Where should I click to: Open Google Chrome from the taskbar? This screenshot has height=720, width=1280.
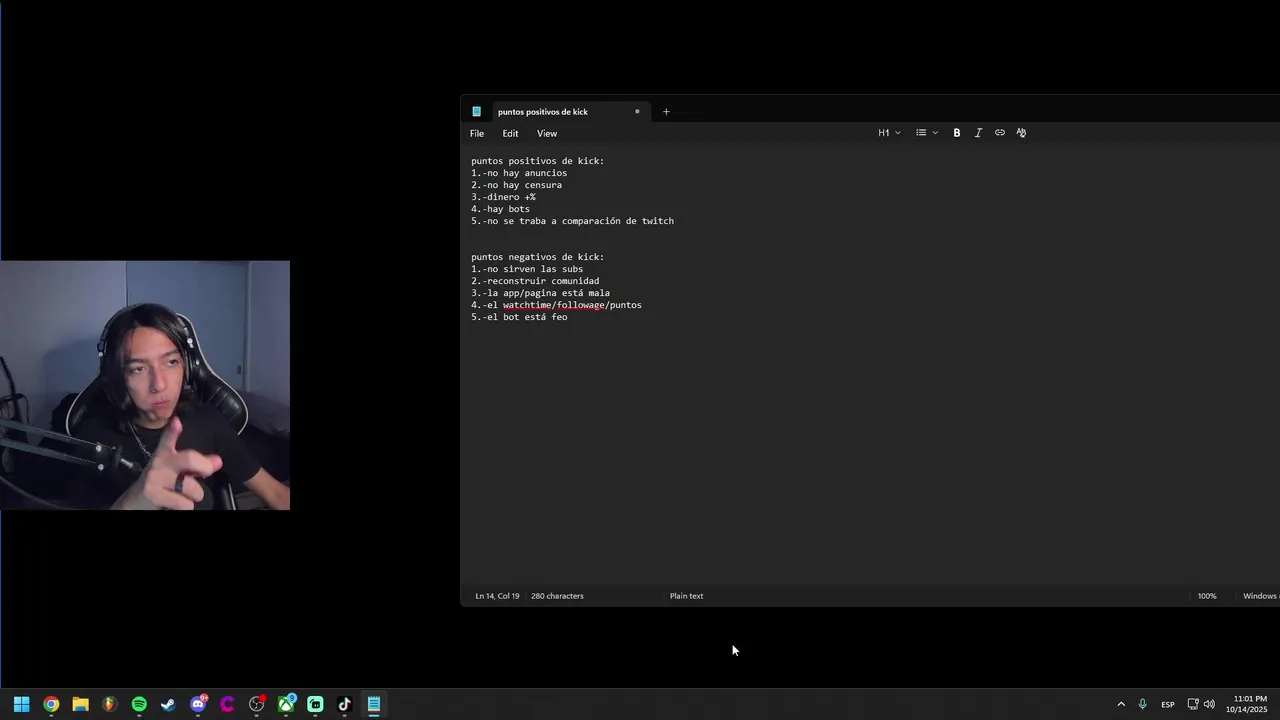click(51, 704)
